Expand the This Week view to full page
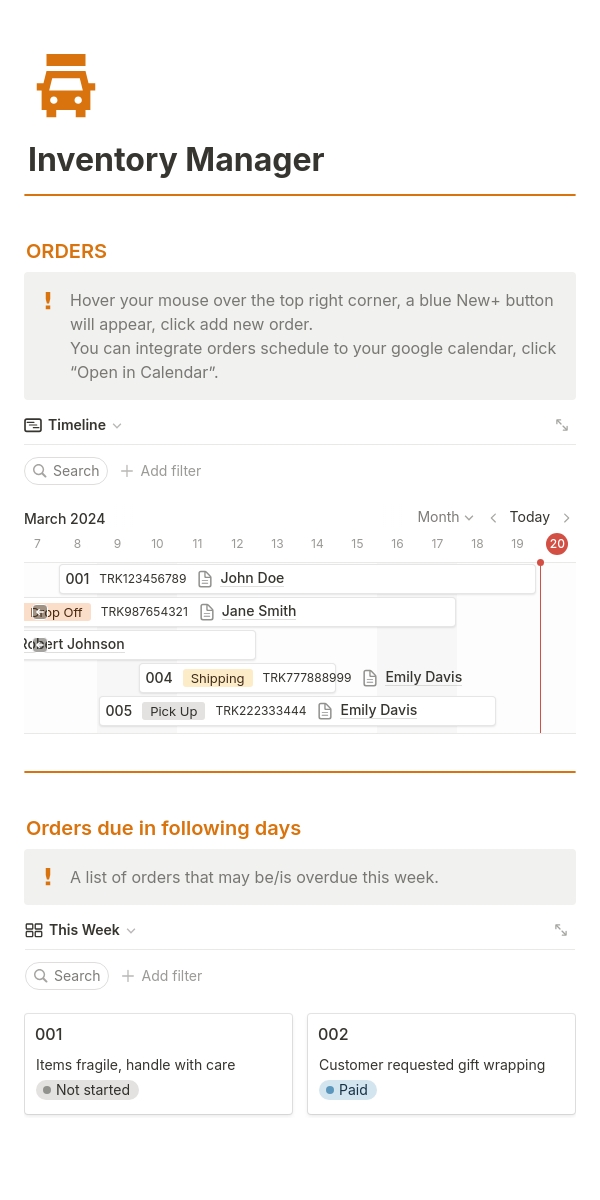The height and width of the screenshot is (1200, 600). (x=561, y=930)
